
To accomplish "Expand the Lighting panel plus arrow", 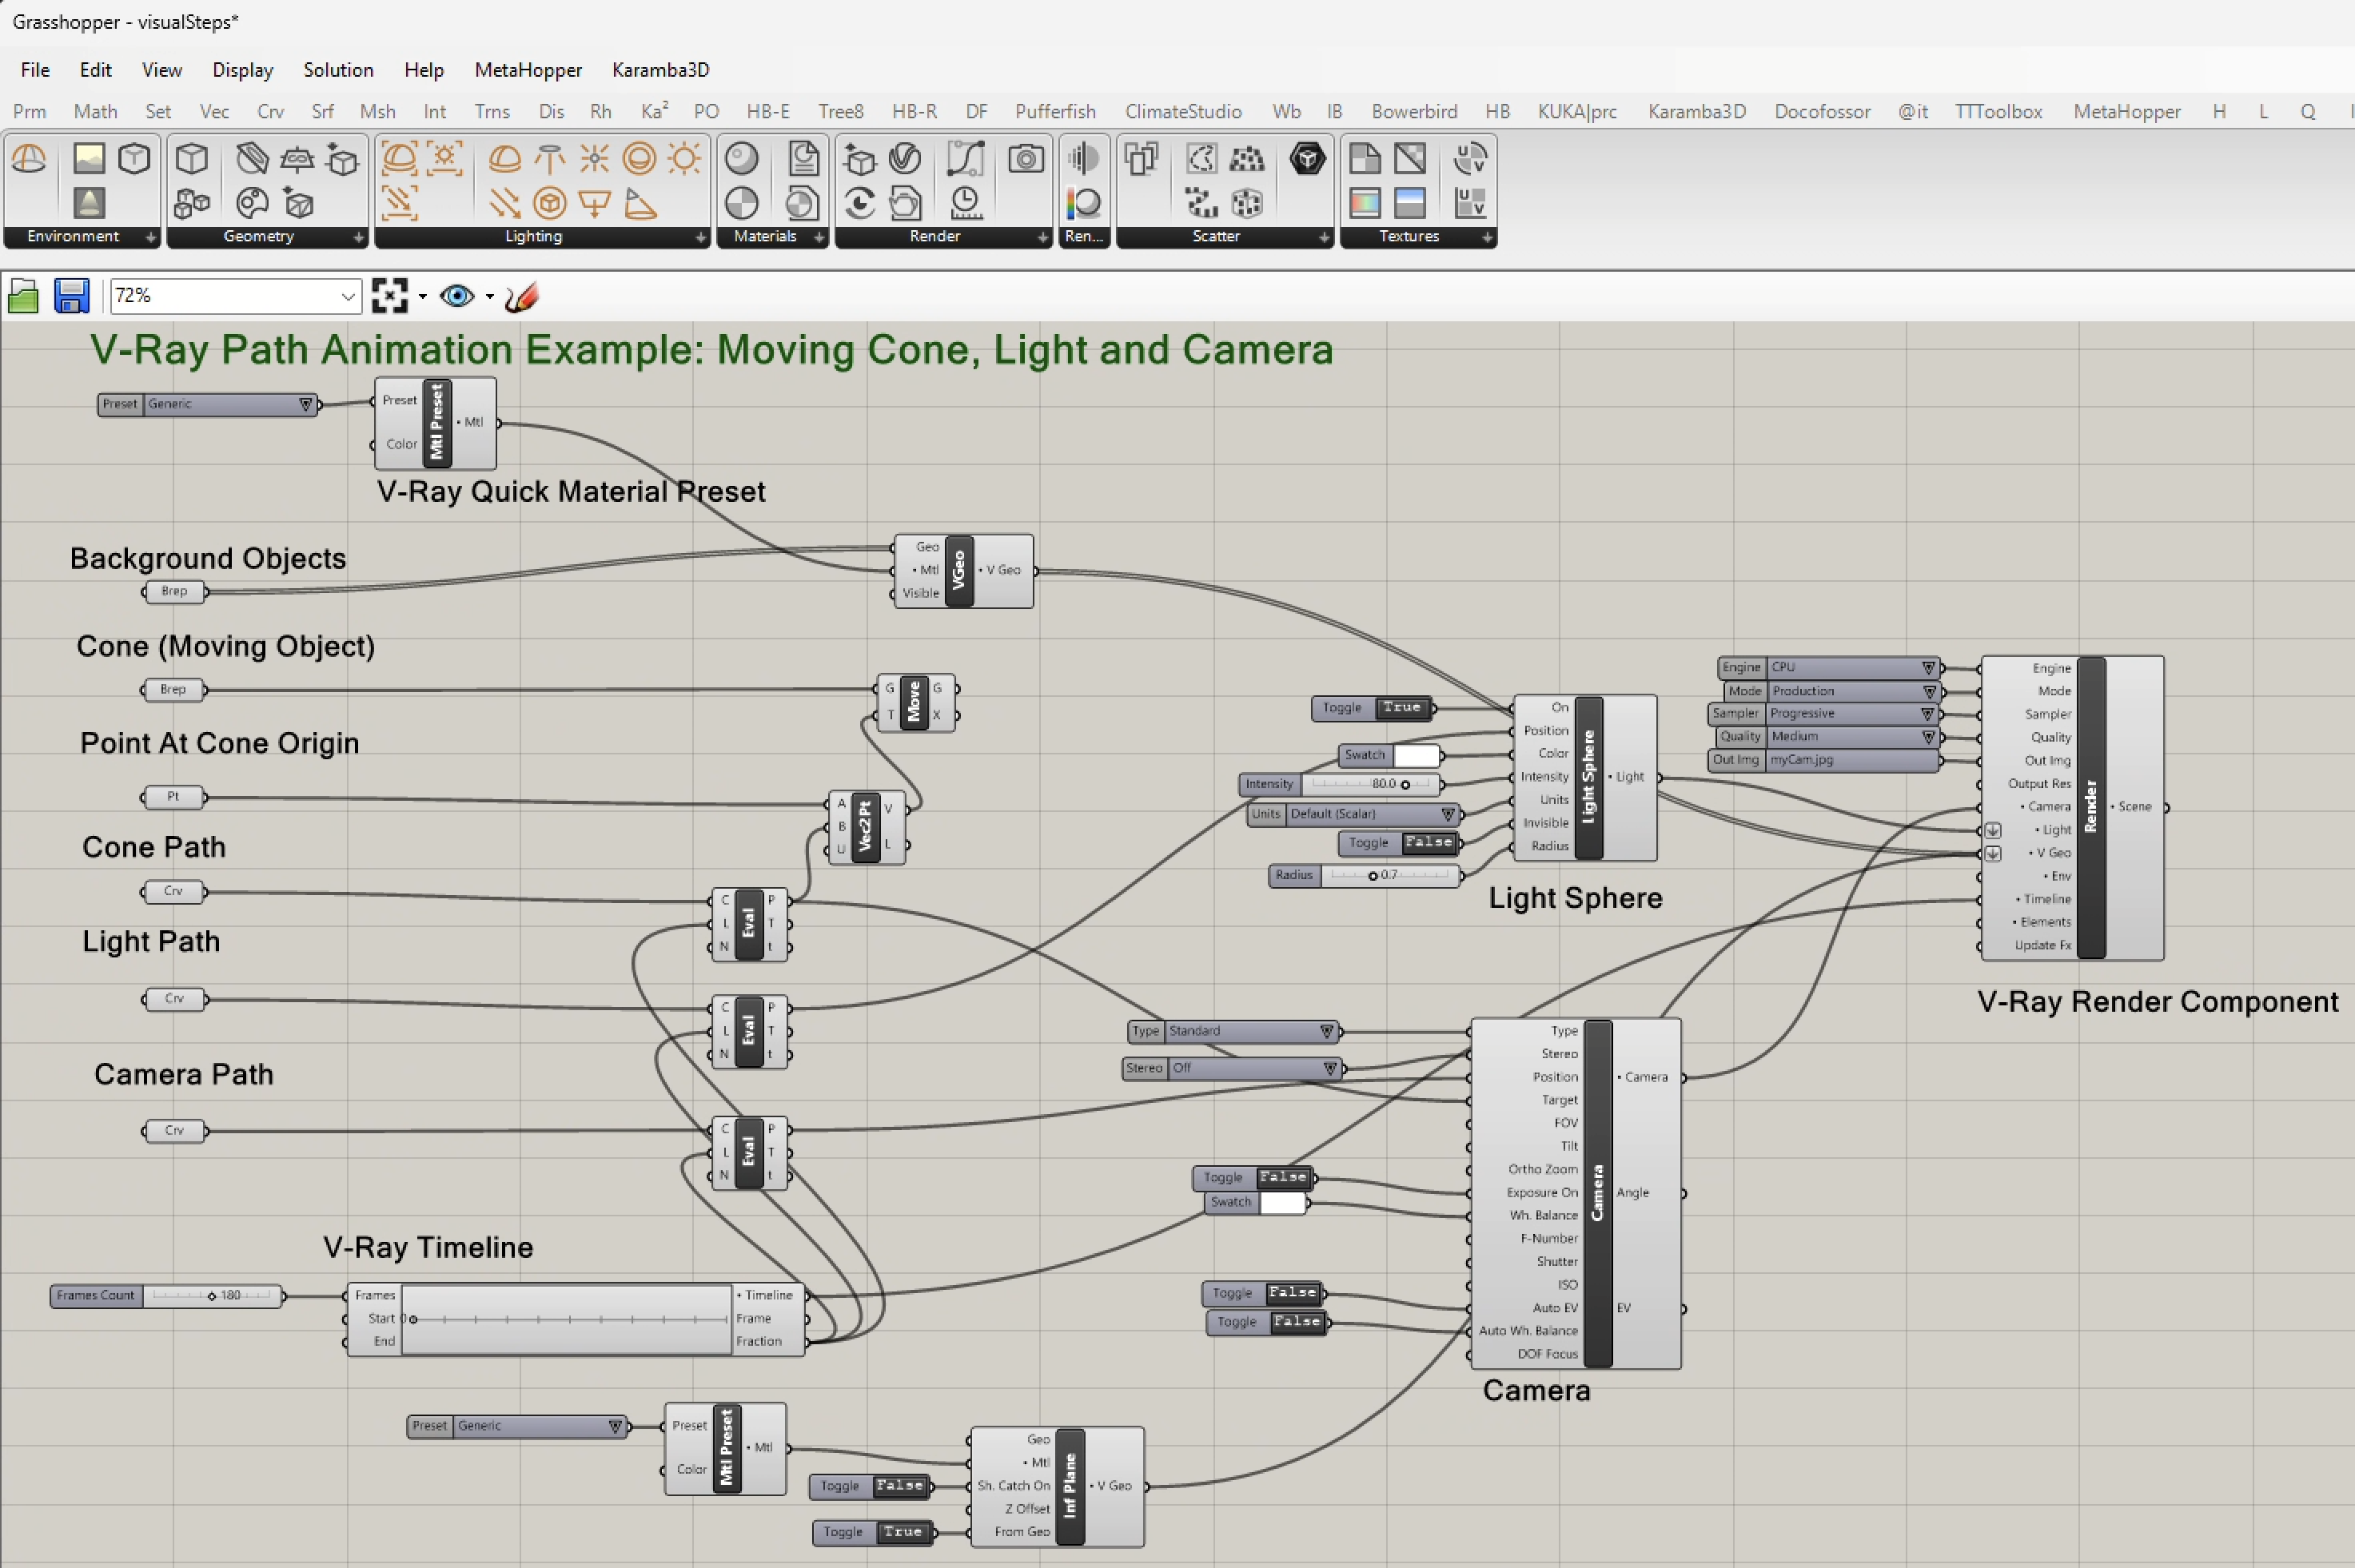I will click(700, 237).
